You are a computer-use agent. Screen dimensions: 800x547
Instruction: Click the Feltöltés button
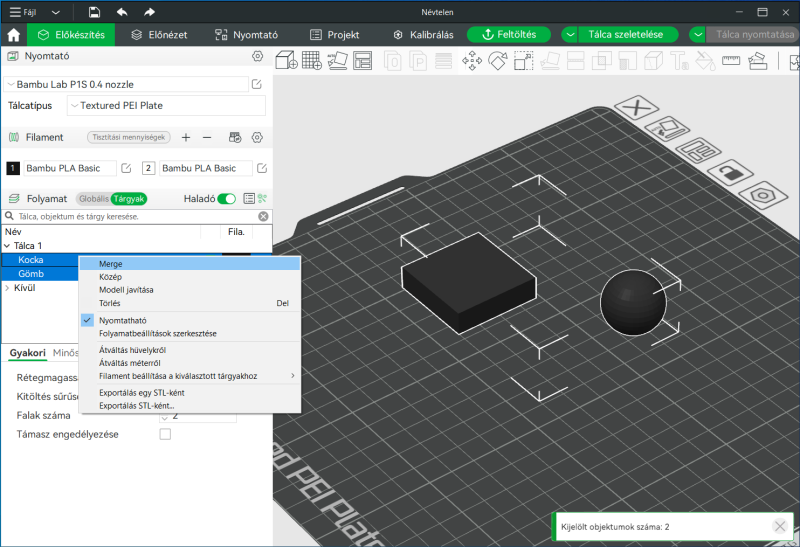coord(509,35)
